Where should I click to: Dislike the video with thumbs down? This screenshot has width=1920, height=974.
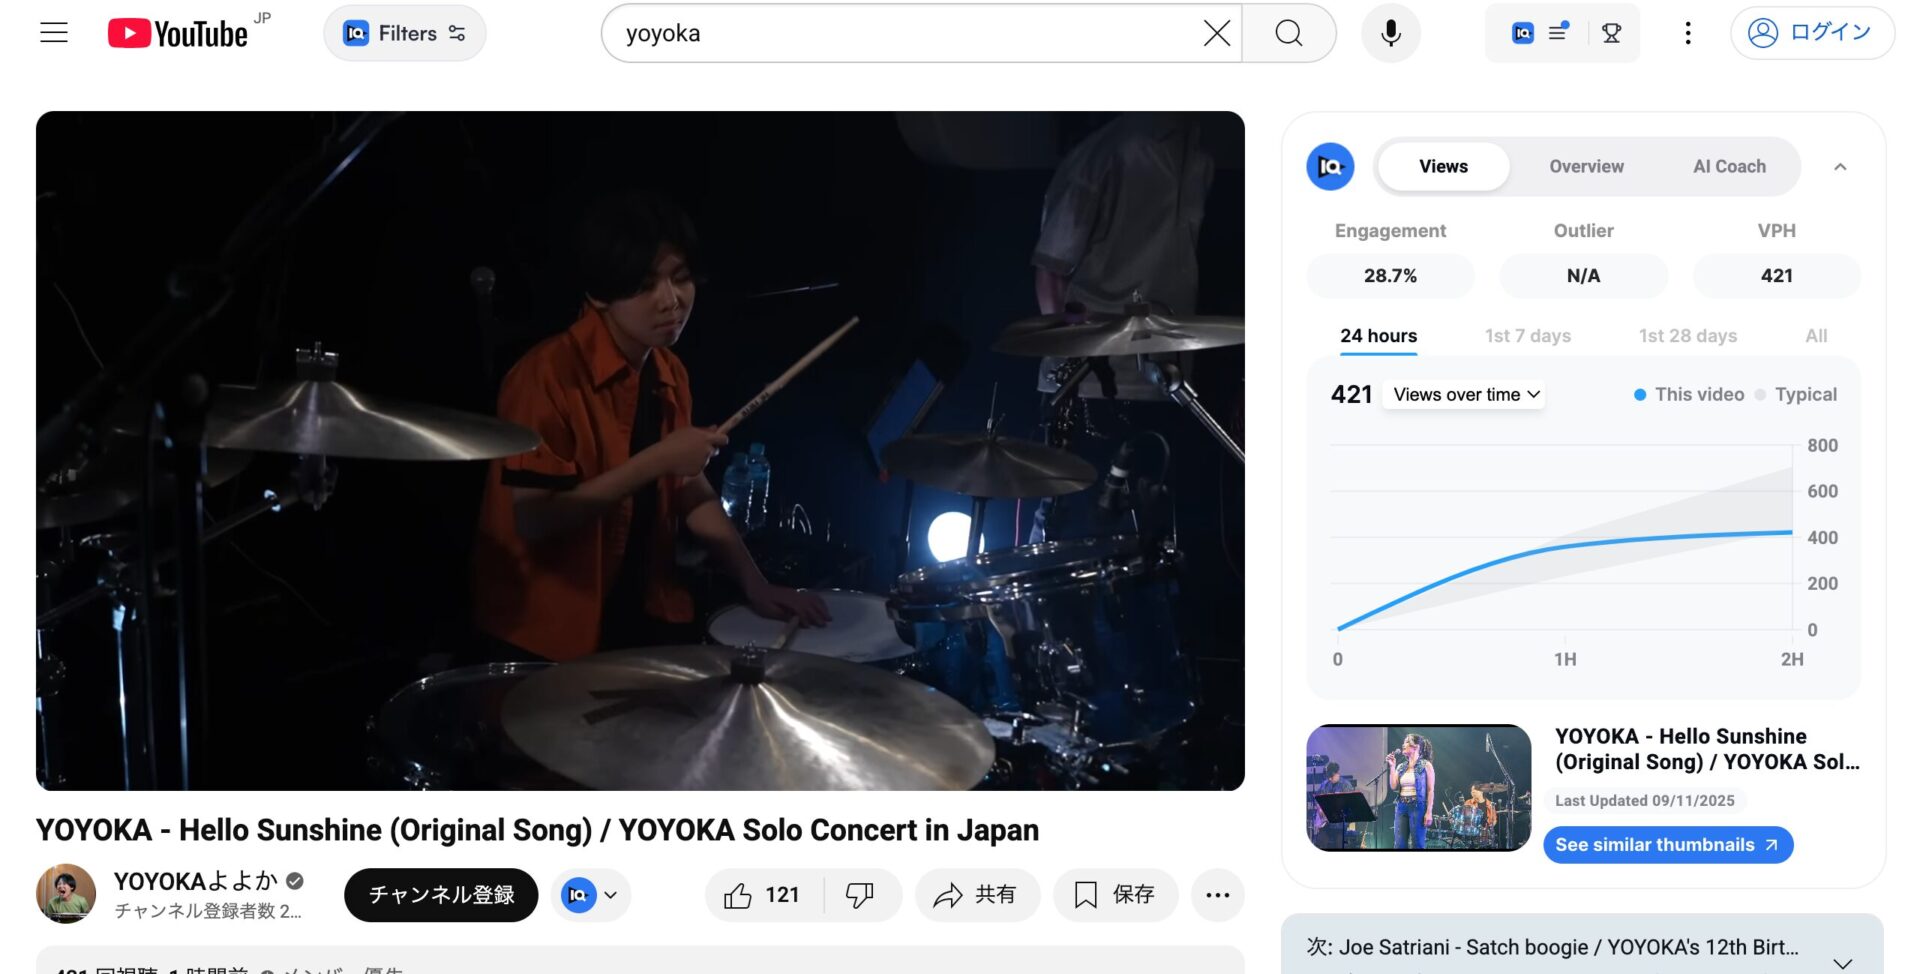pyautogui.click(x=860, y=895)
